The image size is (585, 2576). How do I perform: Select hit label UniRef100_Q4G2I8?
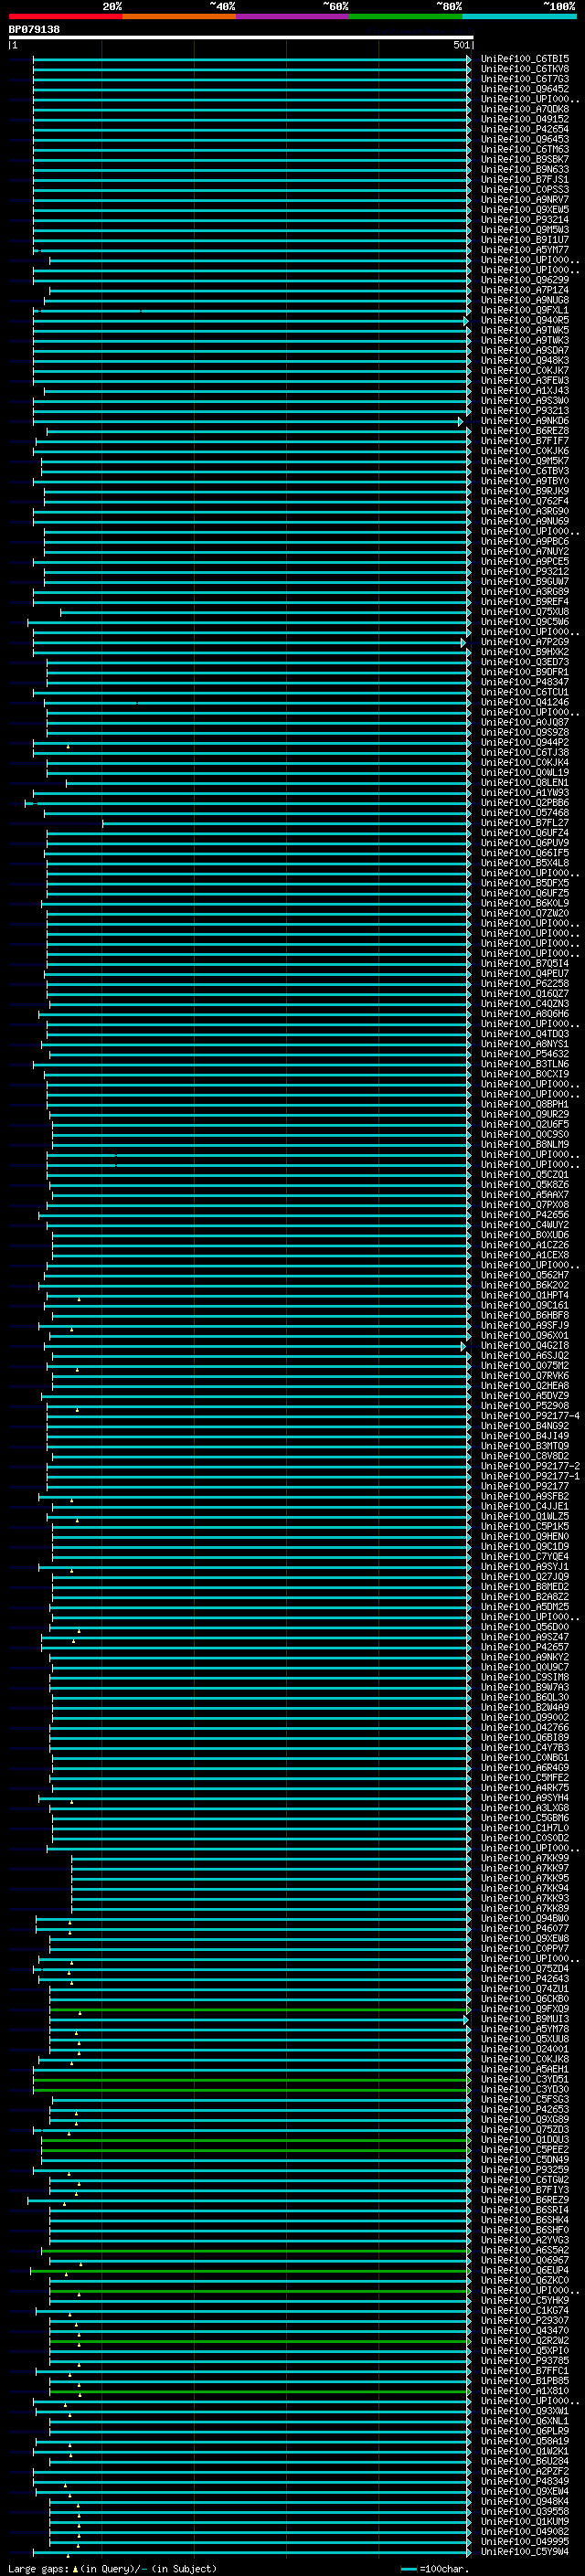click(x=524, y=1345)
